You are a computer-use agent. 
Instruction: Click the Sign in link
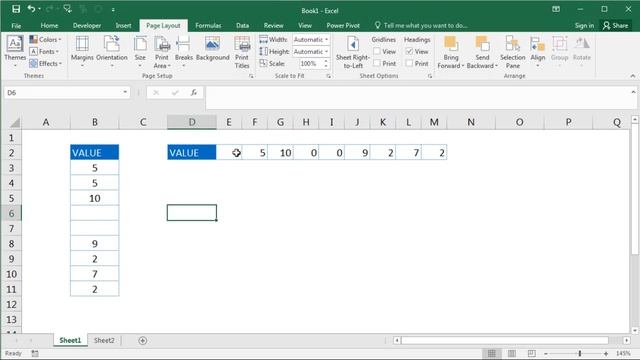click(584, 26)
